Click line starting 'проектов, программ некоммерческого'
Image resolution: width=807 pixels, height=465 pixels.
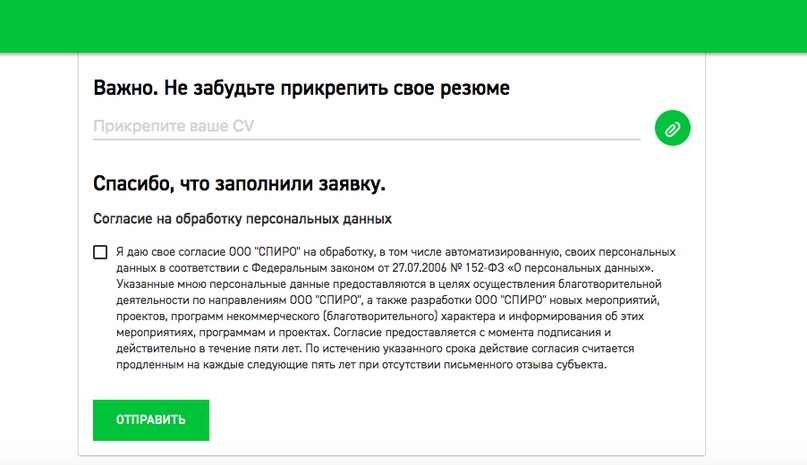pos(380,316)
